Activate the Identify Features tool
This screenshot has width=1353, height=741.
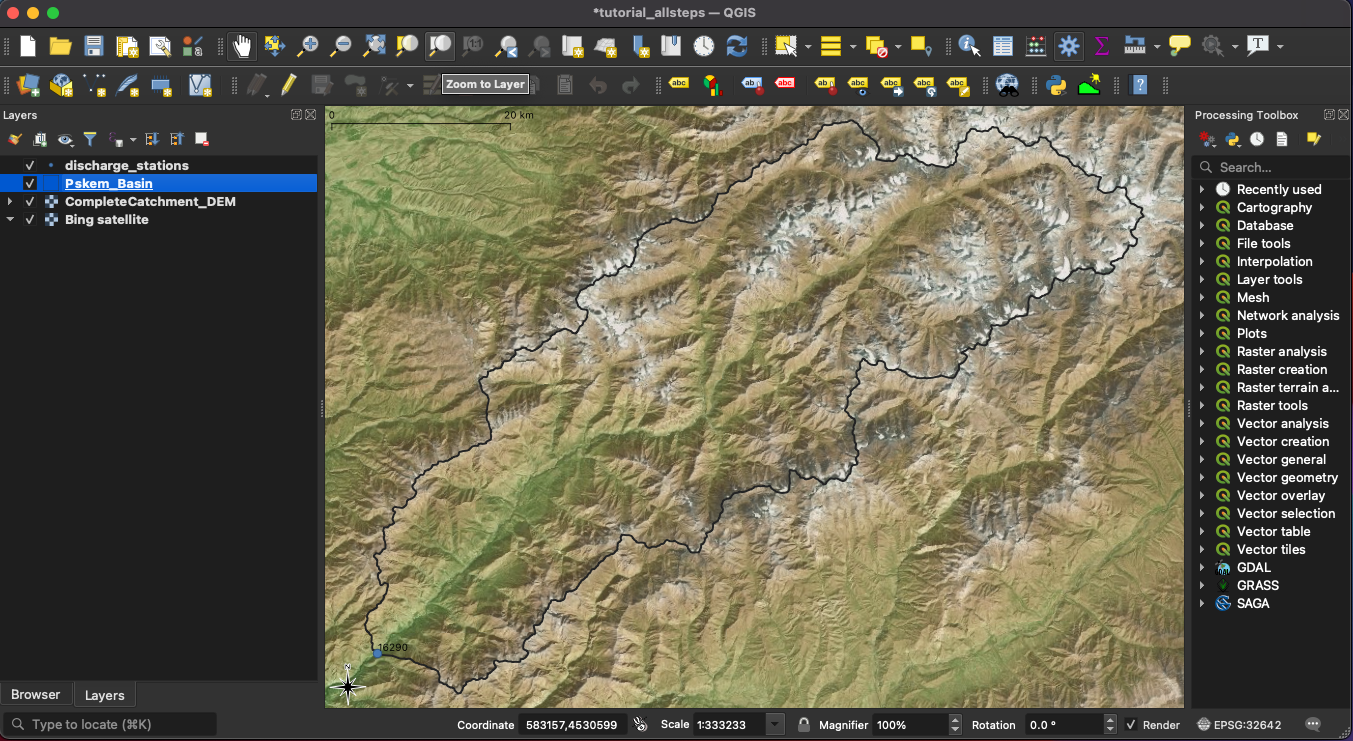point(969,46)
